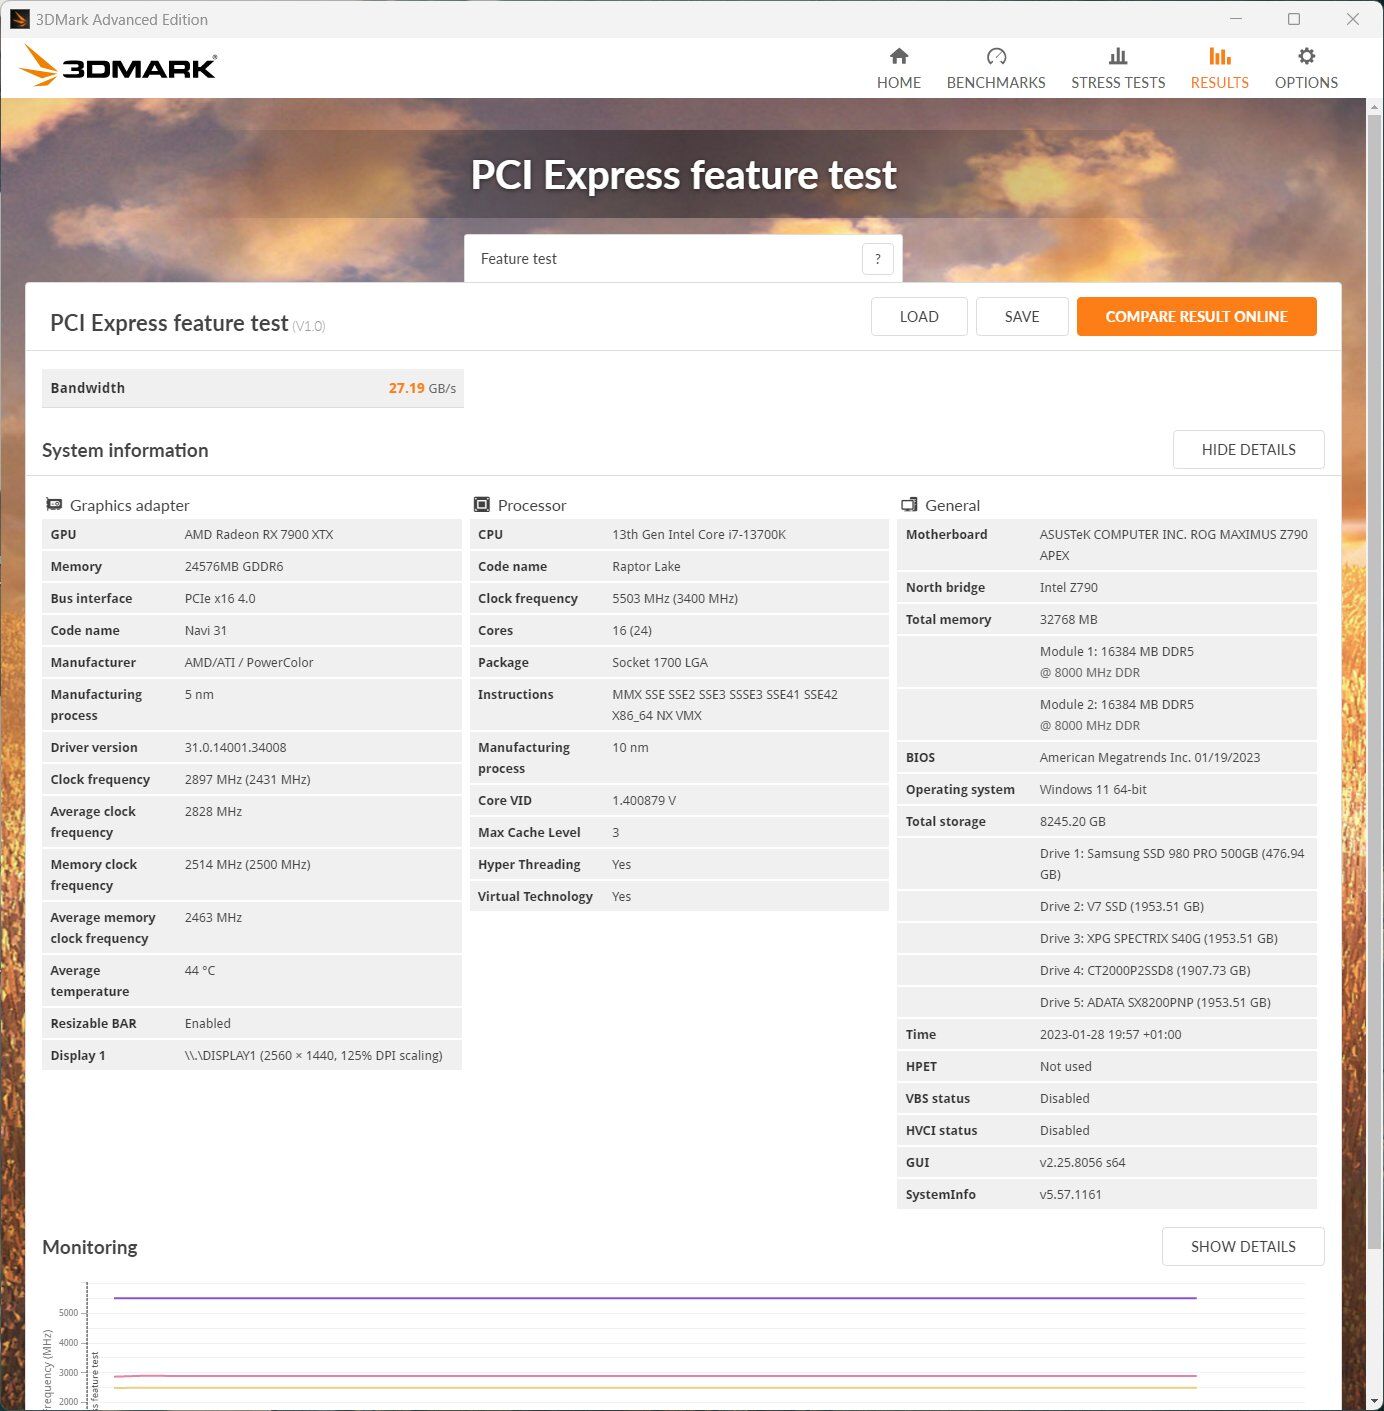Click the Home house icon
The width and height of the screenshot is (1384, 1411).
point(899,56)
